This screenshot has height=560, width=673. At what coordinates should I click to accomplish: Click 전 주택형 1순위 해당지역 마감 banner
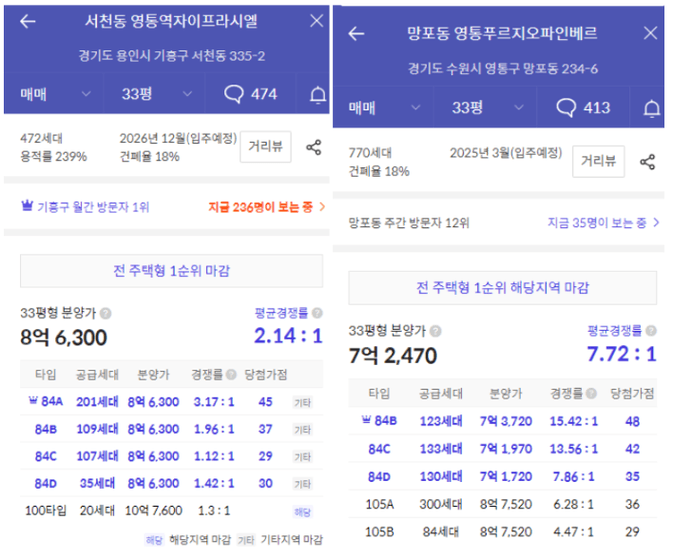tap(502, 288)
